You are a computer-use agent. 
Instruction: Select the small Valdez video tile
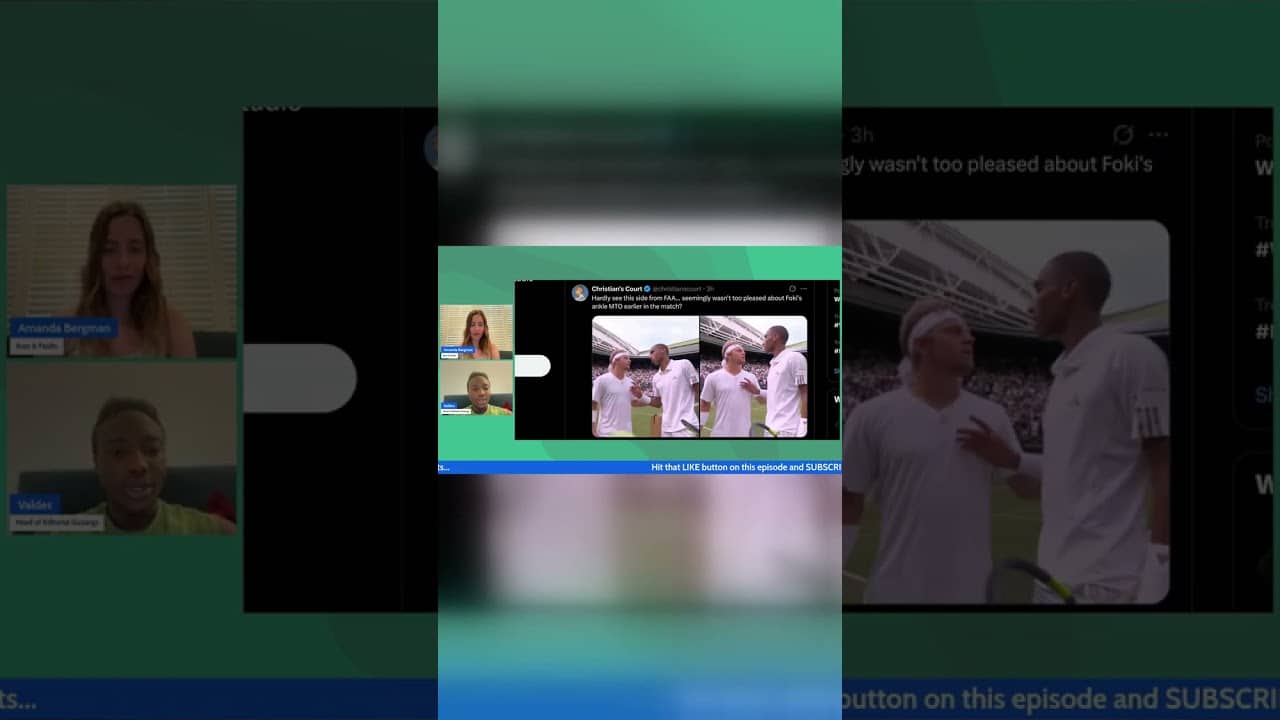476,388
